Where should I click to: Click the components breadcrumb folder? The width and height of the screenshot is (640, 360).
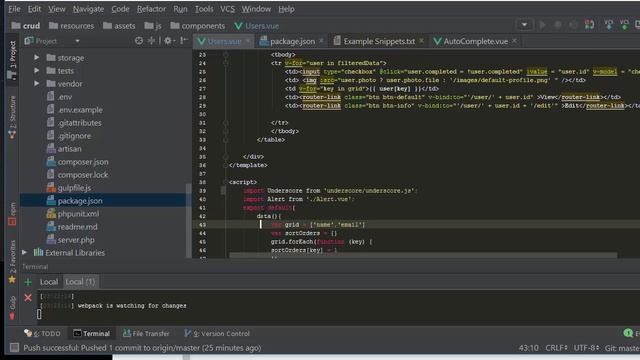pyautogui.click(x=198, y=26)
